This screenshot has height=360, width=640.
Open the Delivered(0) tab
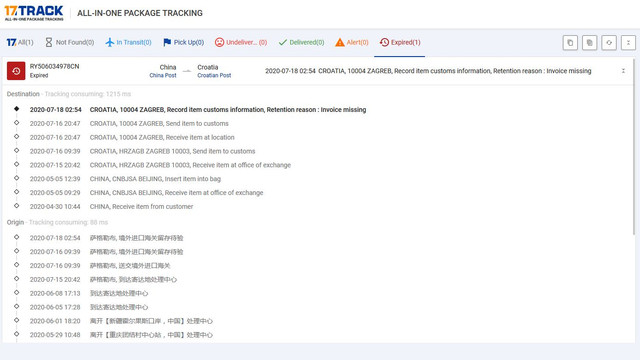coord(301,42)
